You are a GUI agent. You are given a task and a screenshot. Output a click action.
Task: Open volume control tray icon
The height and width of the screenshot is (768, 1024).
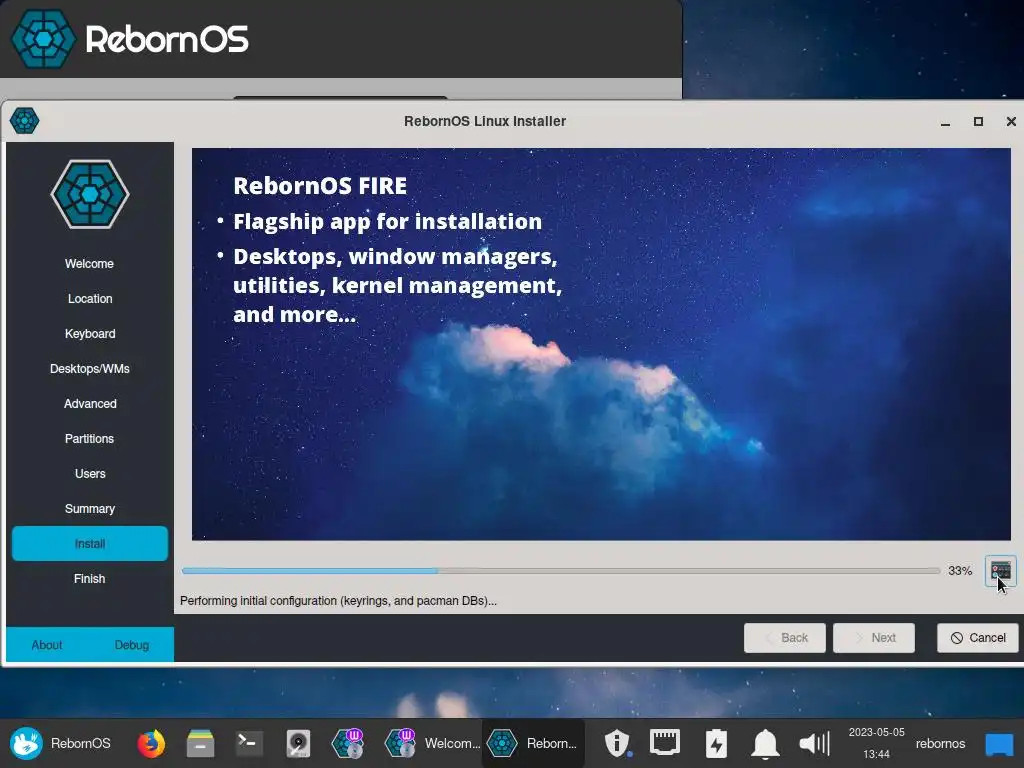coord(814,743)
